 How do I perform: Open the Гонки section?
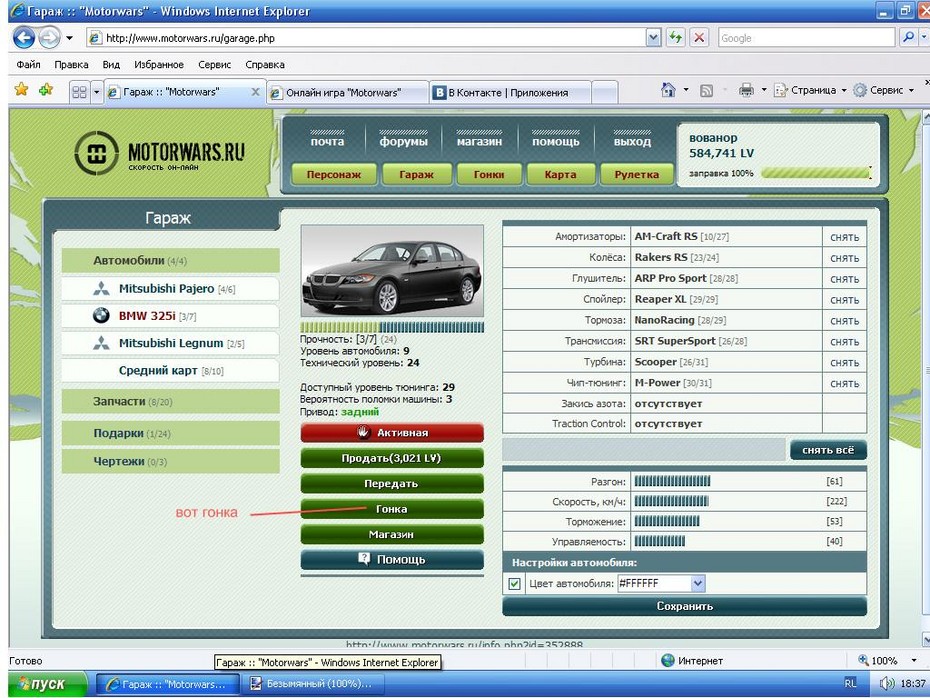489,174
